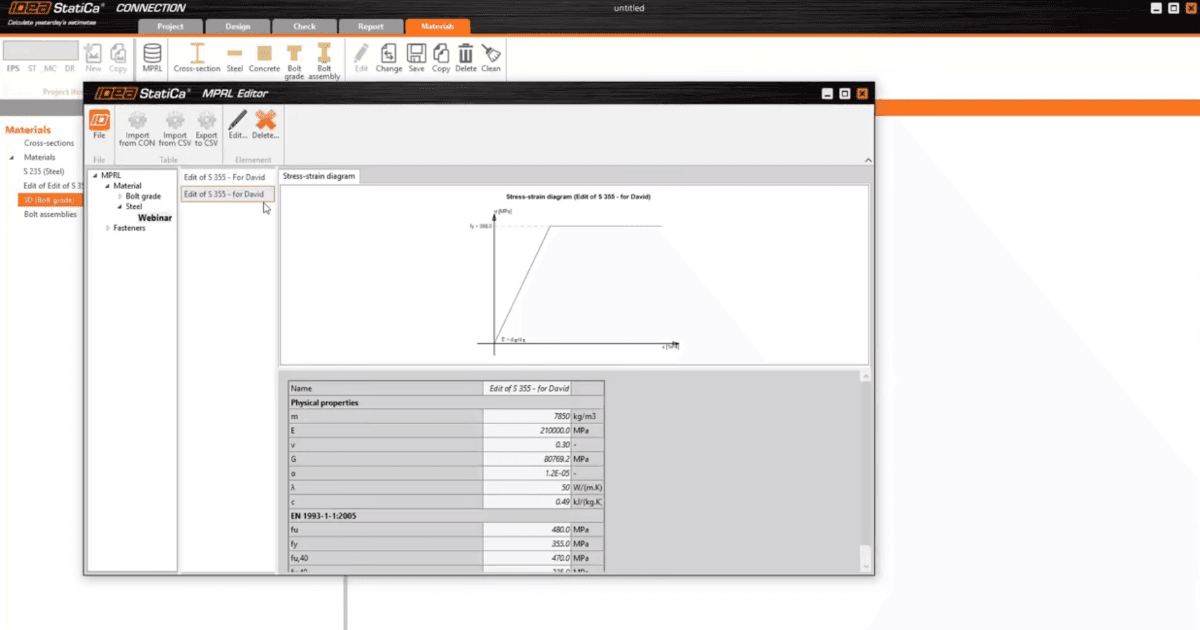Click the mass density 7850 cell
This screenshot has width=1200, height=630.
click(527, 415)
